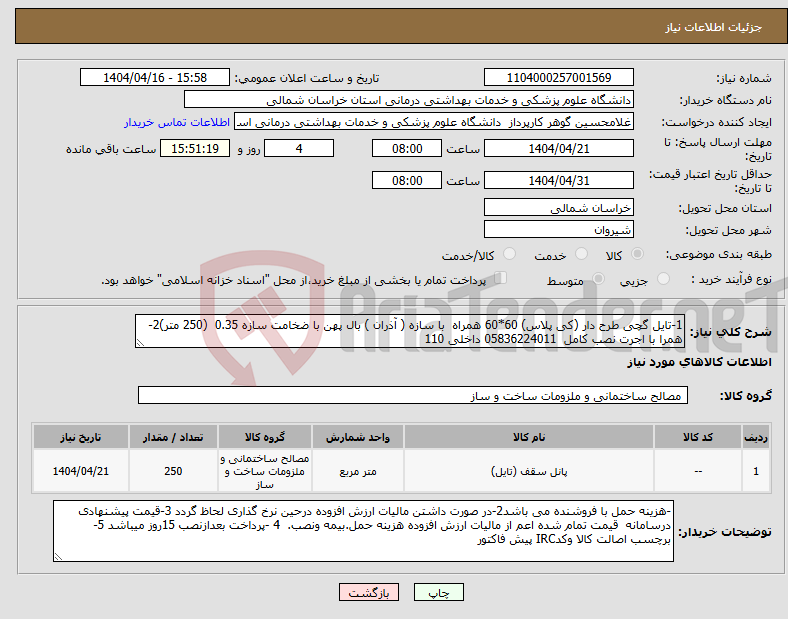The image size is (788, 619).
Task: Click the متر مربع unit cell
Action: point(358,471)
